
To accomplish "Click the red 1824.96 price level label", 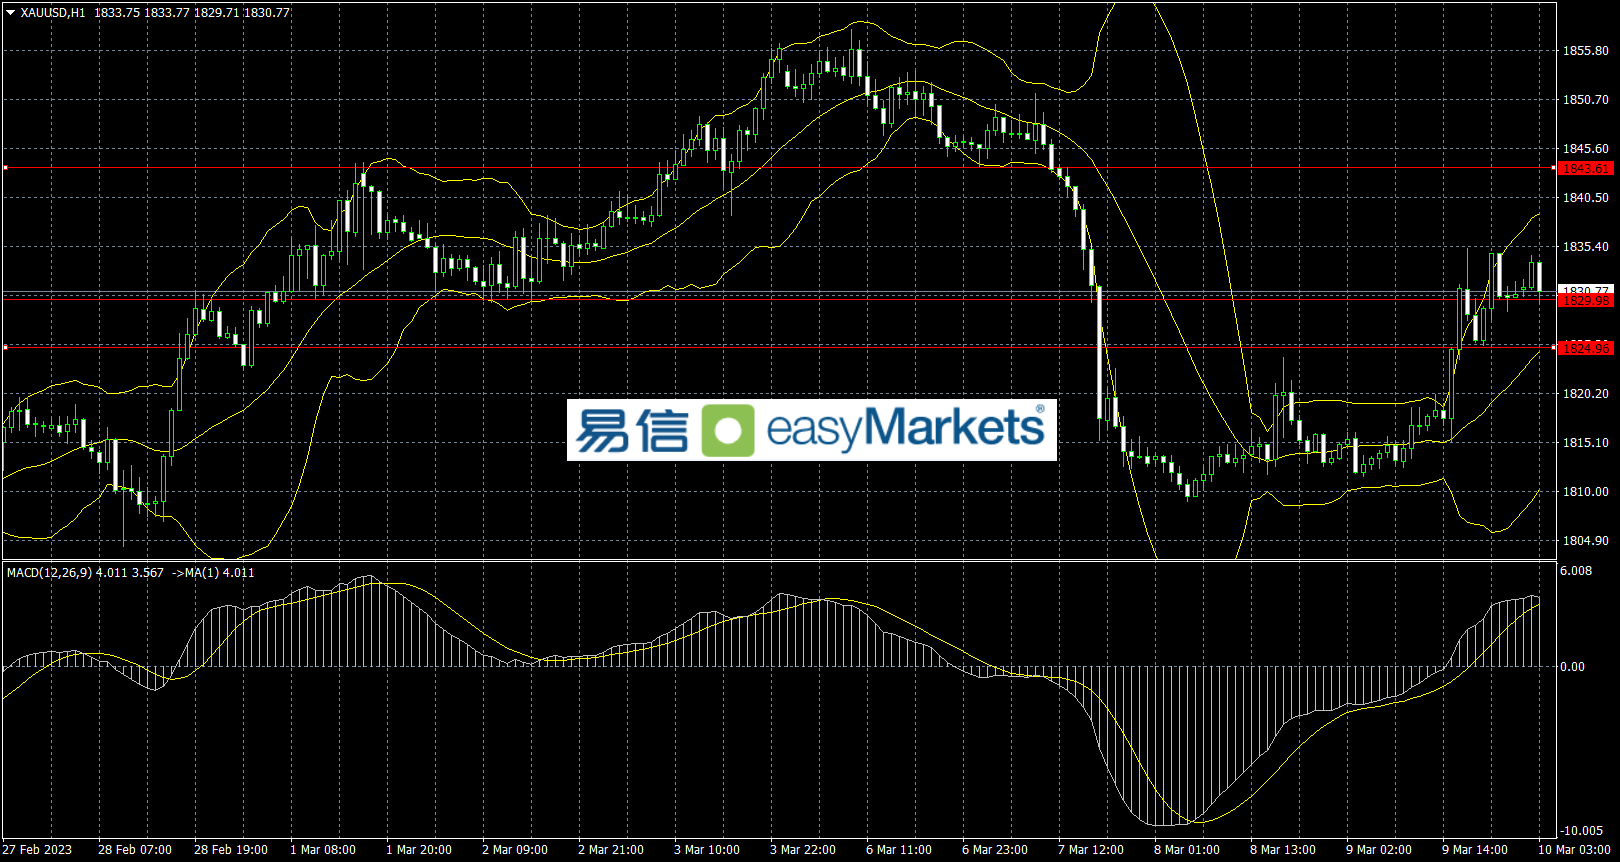I will tap(1586, 348).
